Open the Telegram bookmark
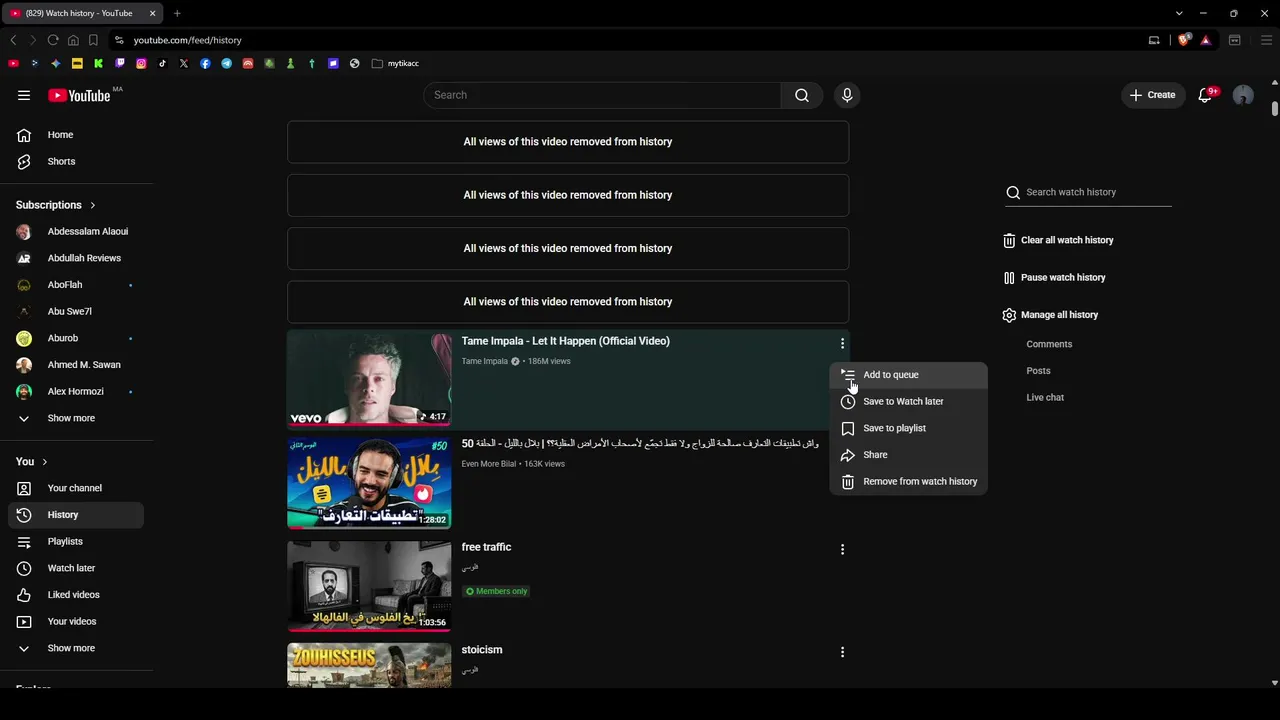Viewport: 1280px width, 720px height. tap(226, 63)
